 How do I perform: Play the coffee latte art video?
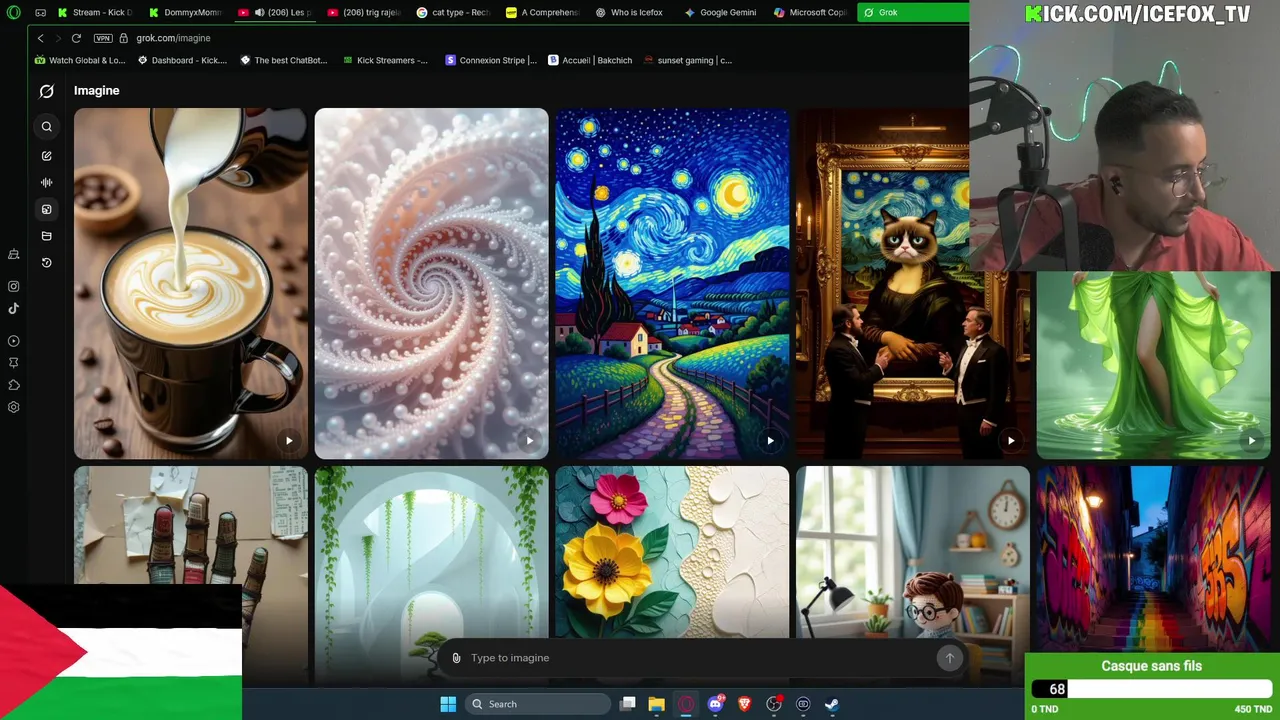289,440
